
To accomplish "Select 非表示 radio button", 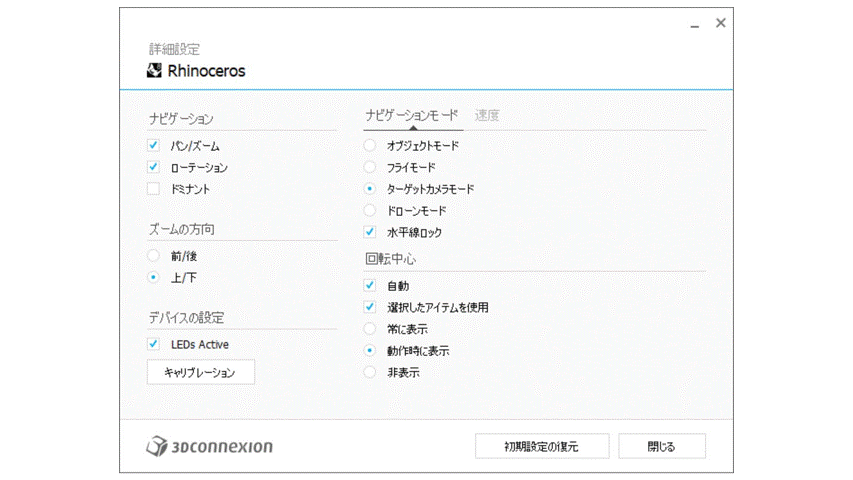I will coord(370,372).
